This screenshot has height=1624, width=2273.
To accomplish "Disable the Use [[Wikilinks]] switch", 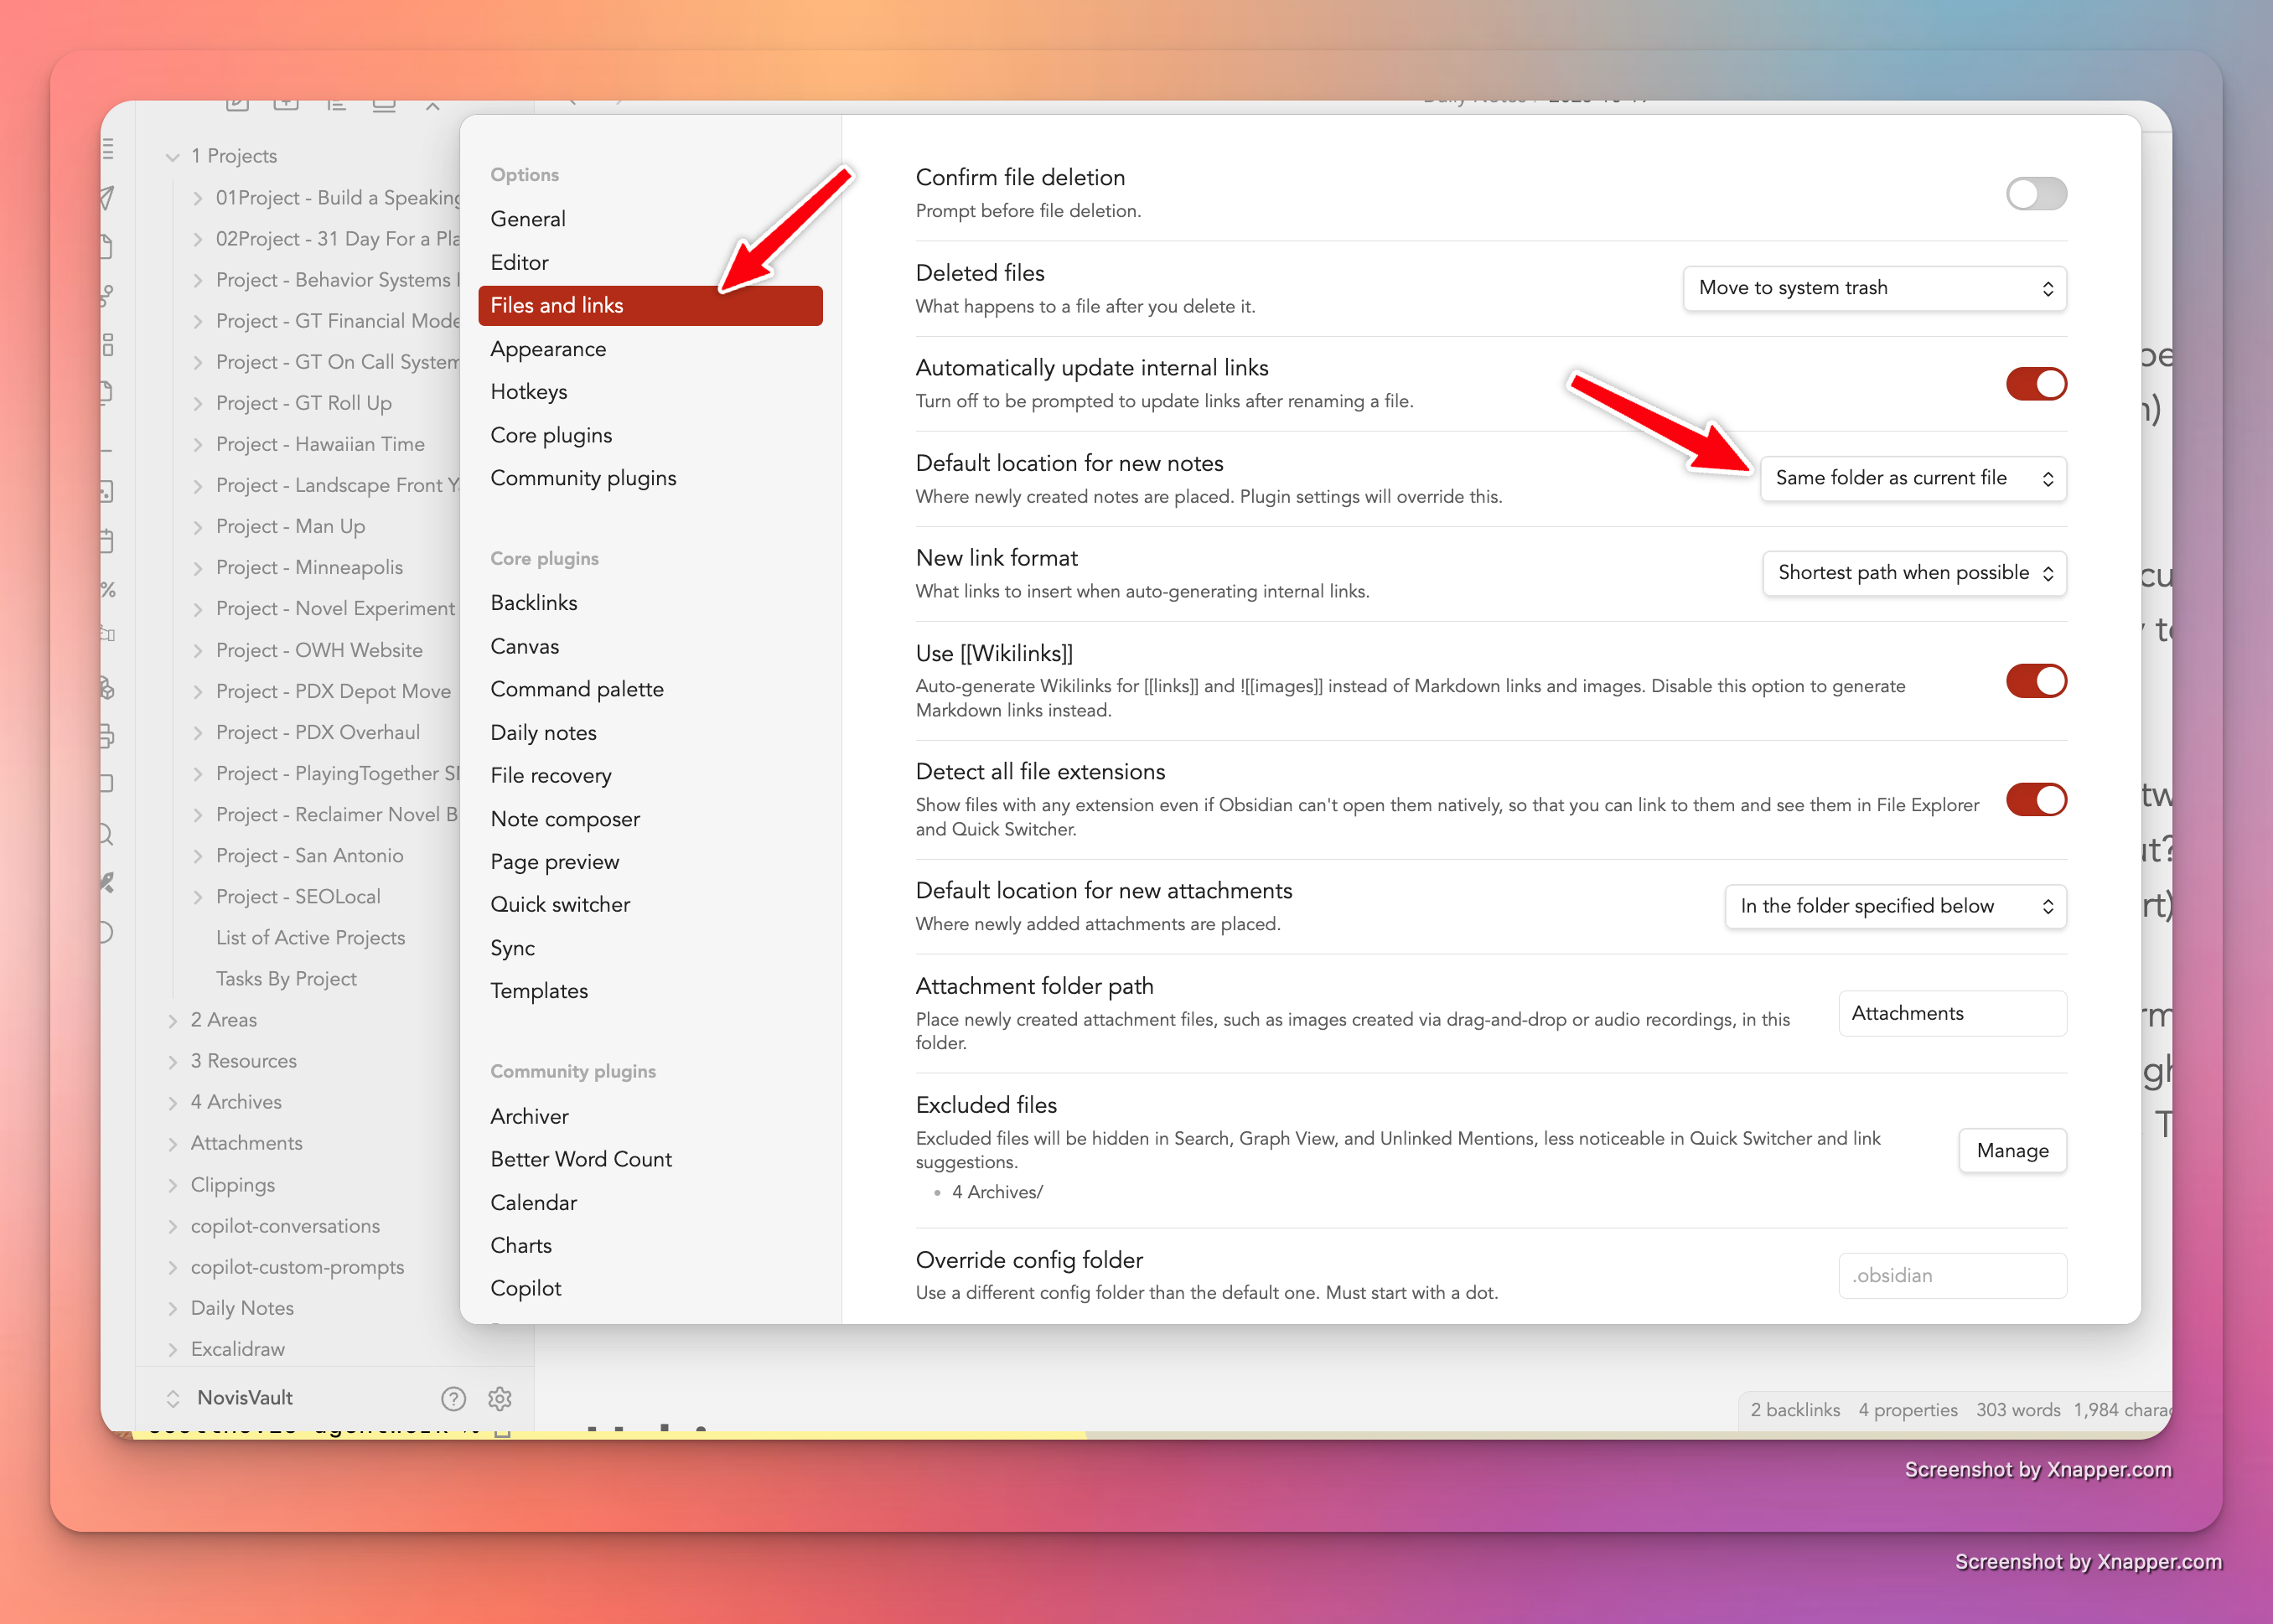I will tap(2035, 681).
